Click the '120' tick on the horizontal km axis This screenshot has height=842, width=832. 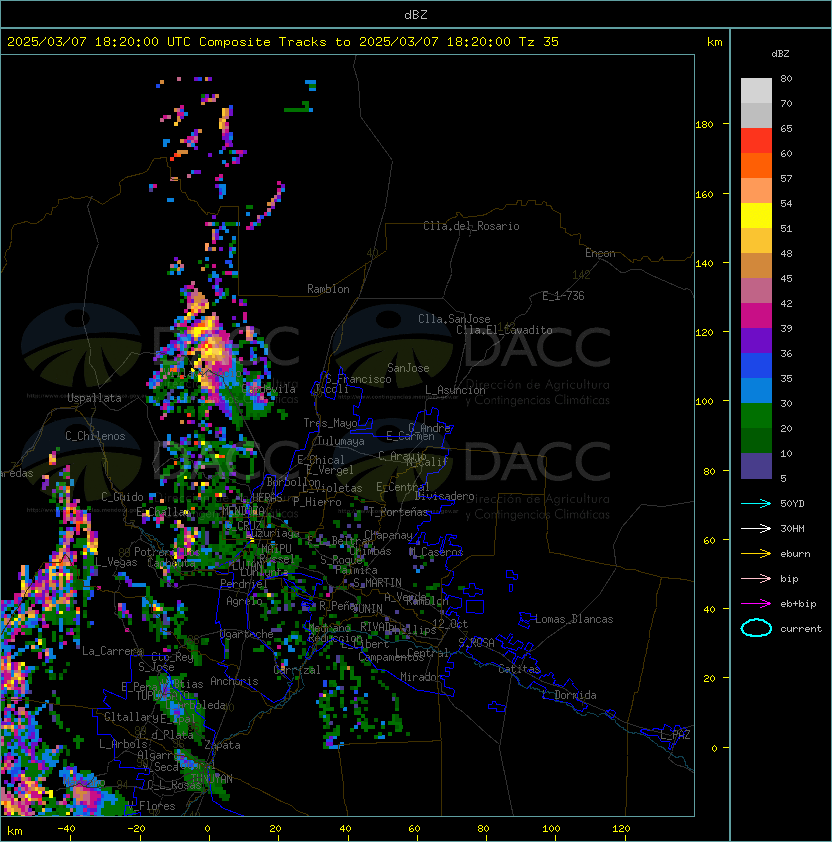621,829
